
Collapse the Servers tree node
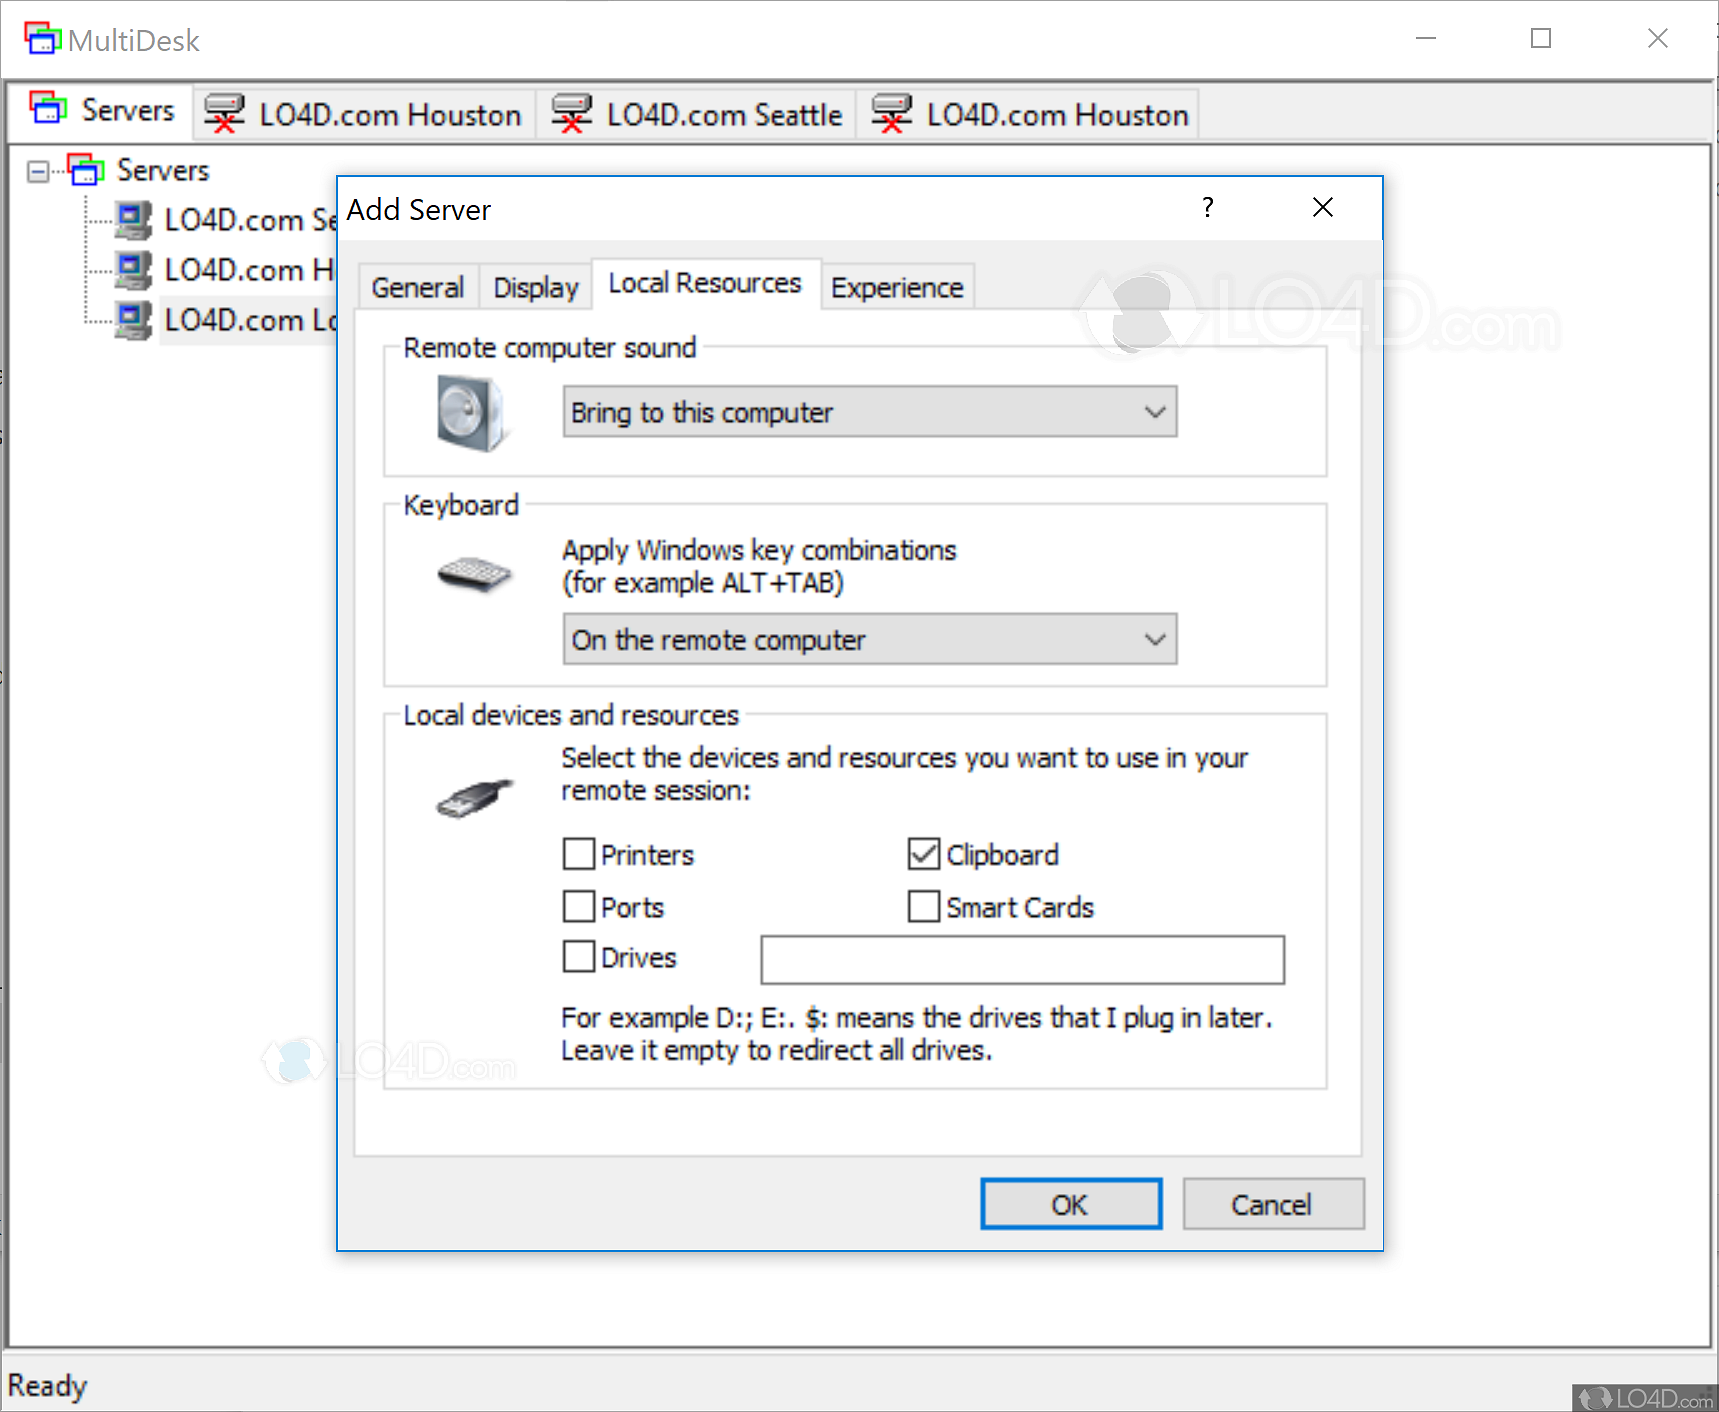tap(36, 170)
